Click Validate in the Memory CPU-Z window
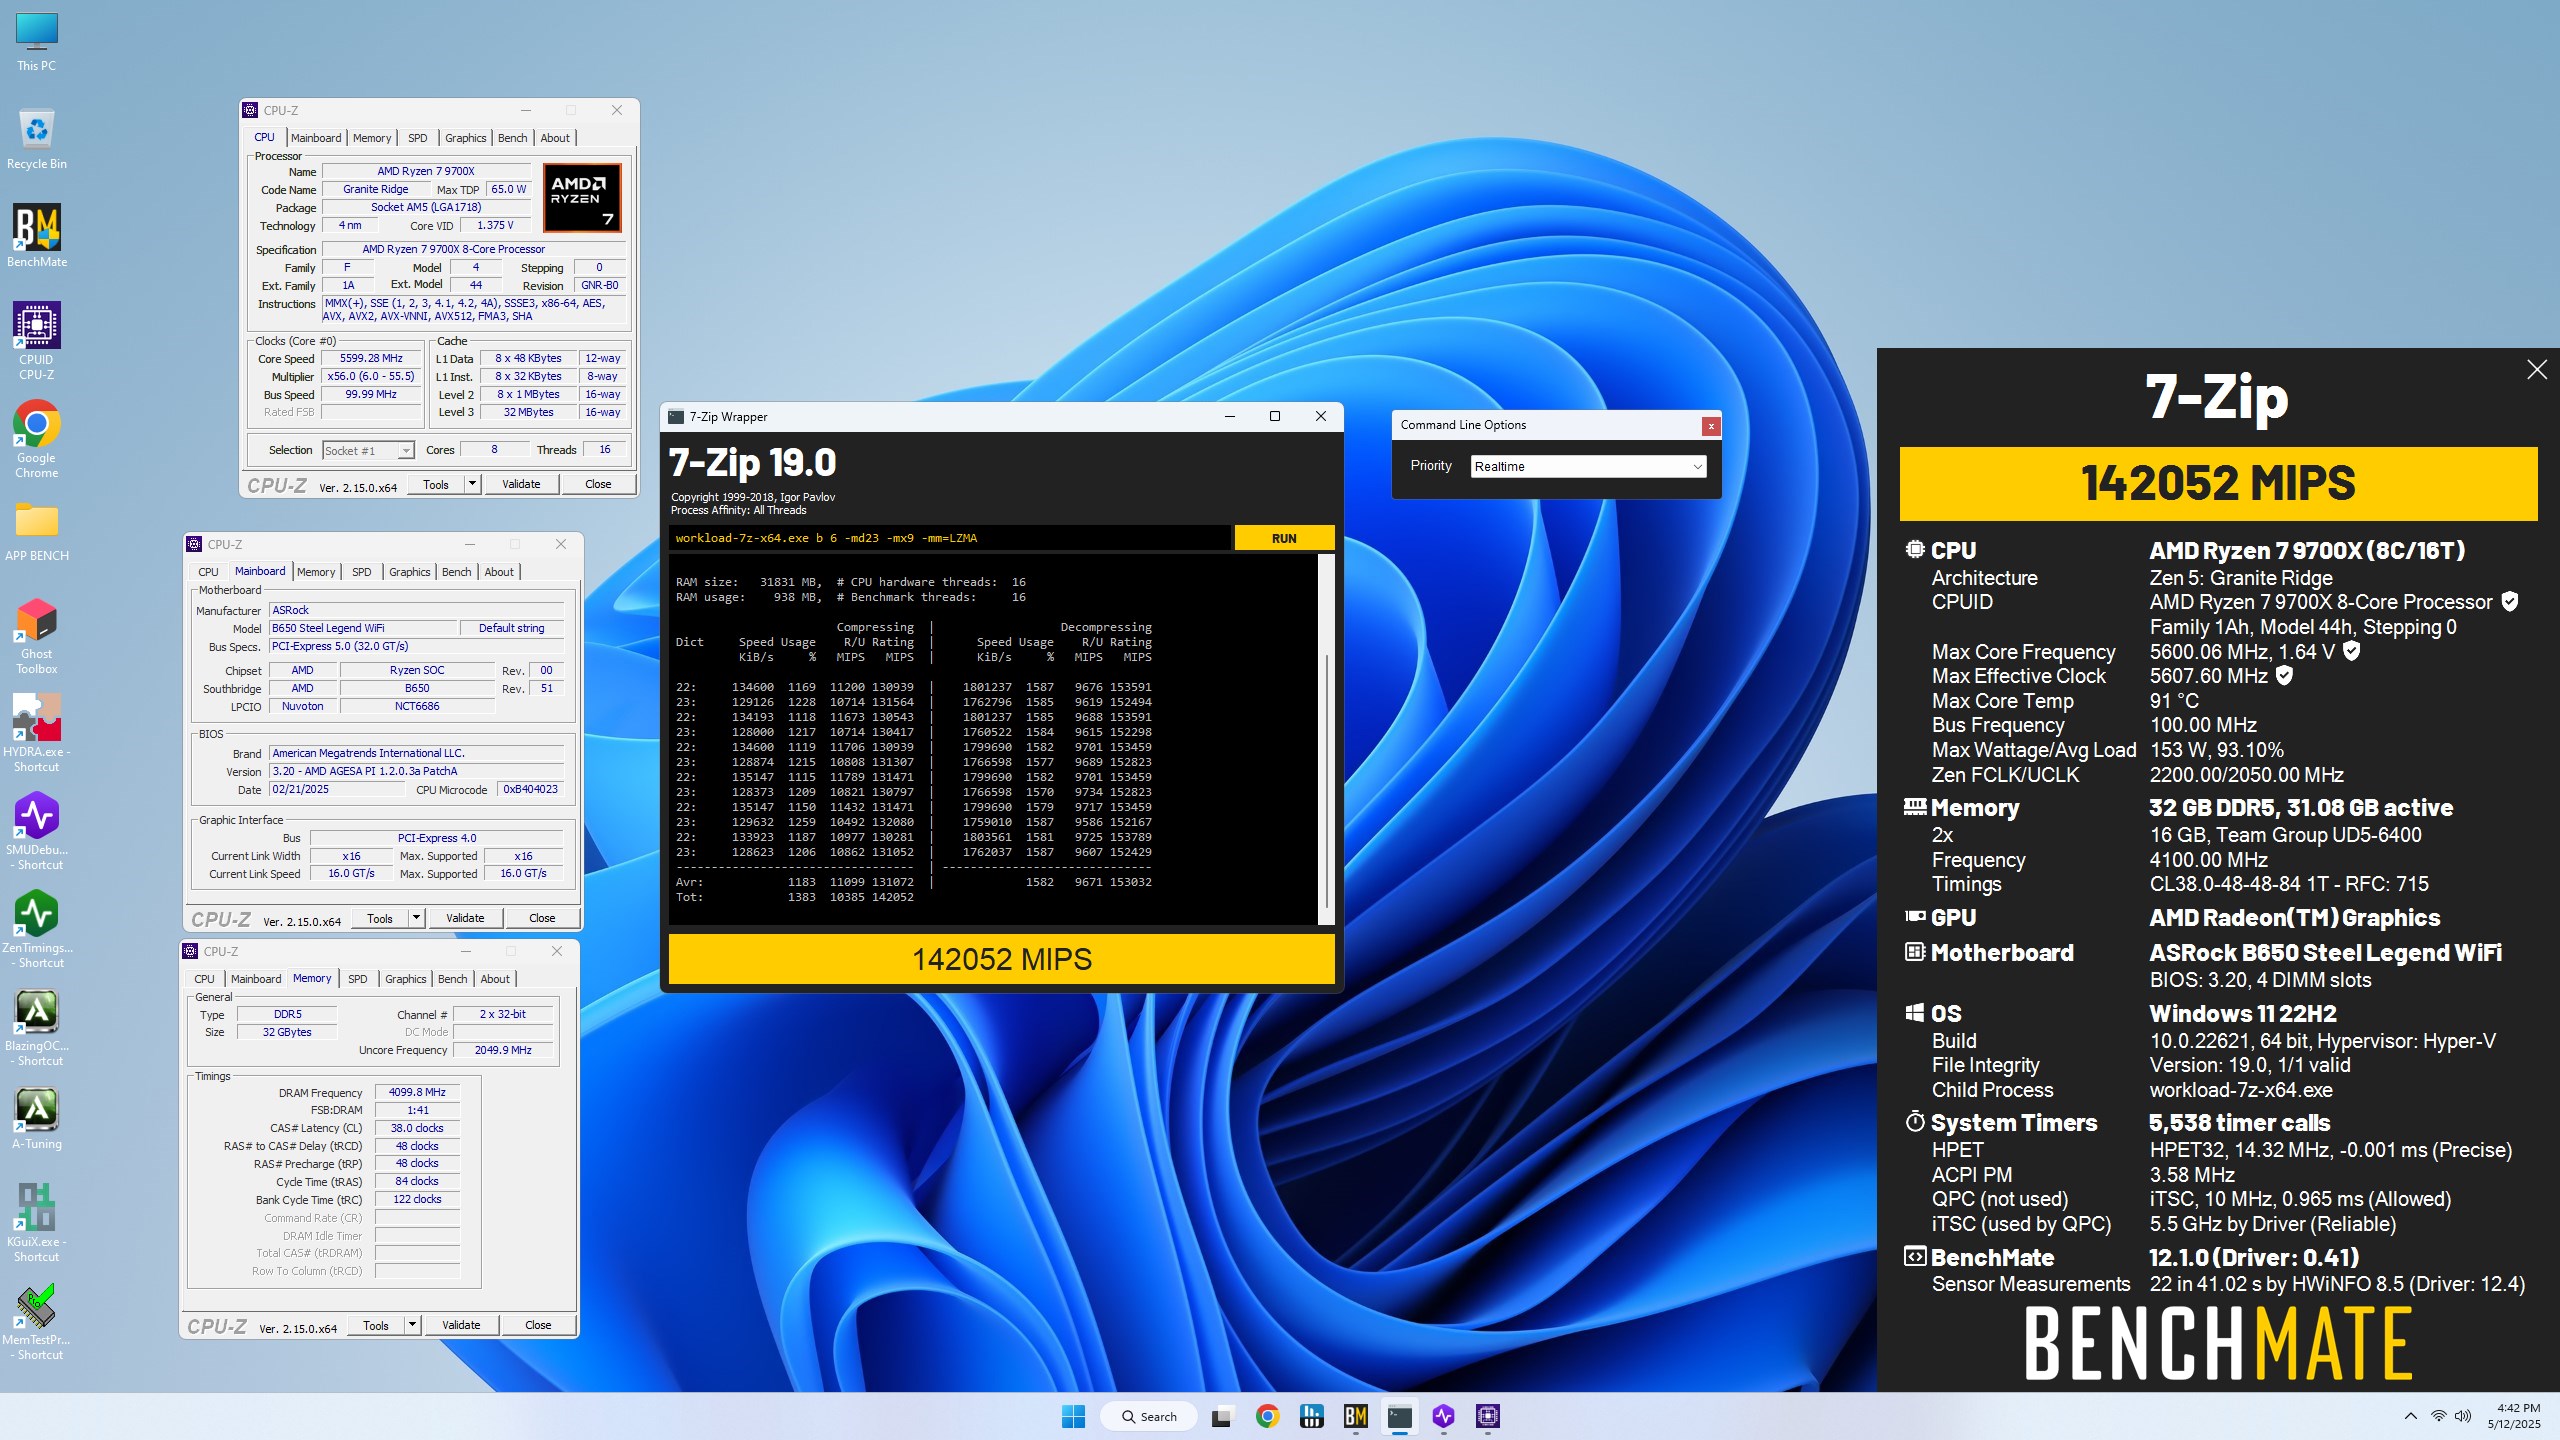Screen dimensions: 2560x1440 point(461,1325)
